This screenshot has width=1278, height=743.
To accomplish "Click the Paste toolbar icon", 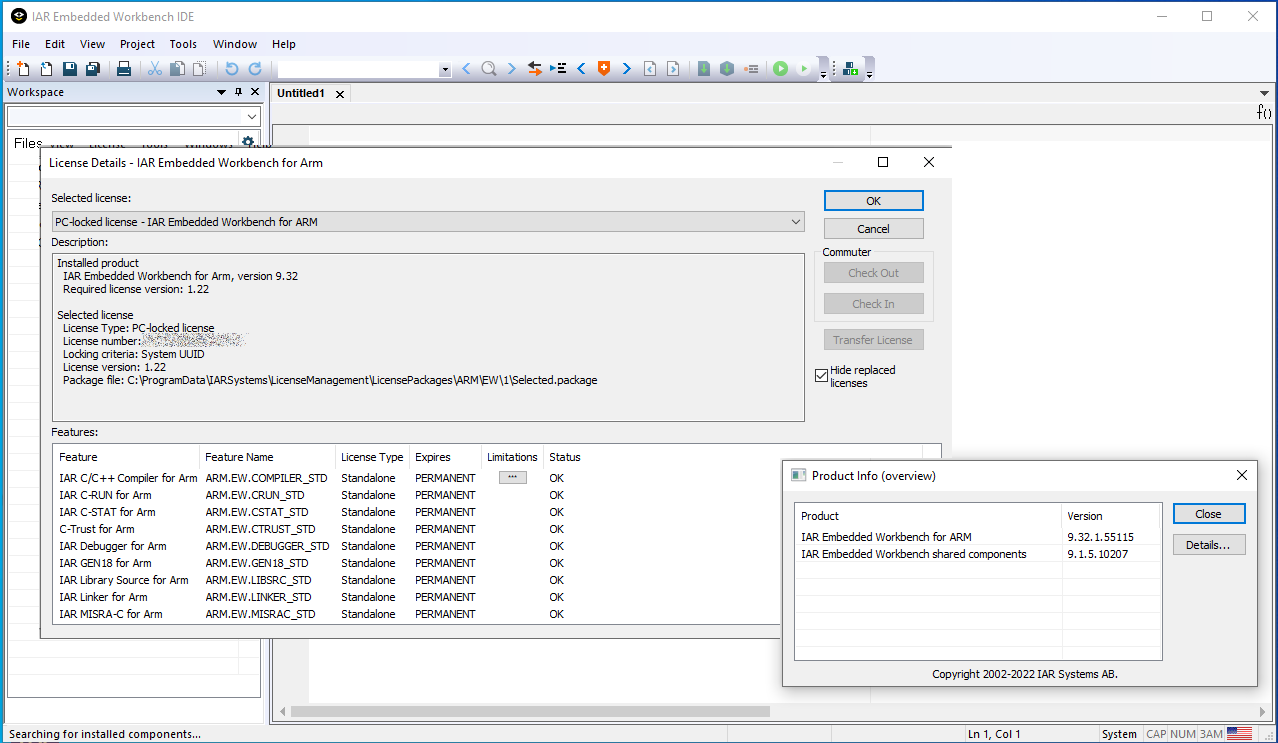I will (199, 69).
